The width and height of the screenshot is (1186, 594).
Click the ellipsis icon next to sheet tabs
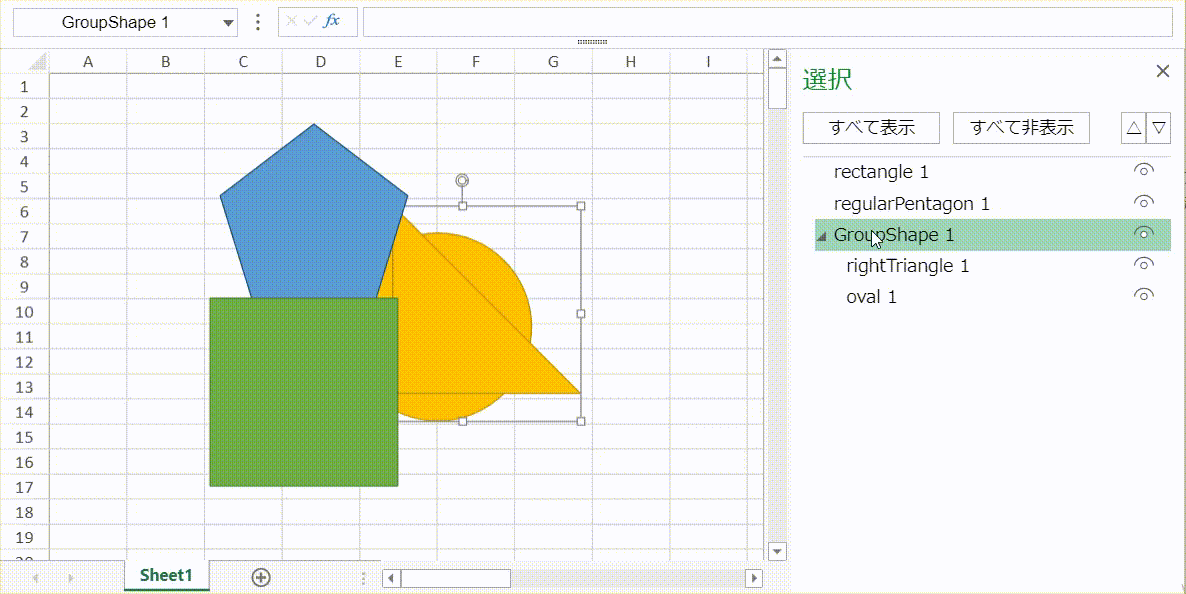363,578
